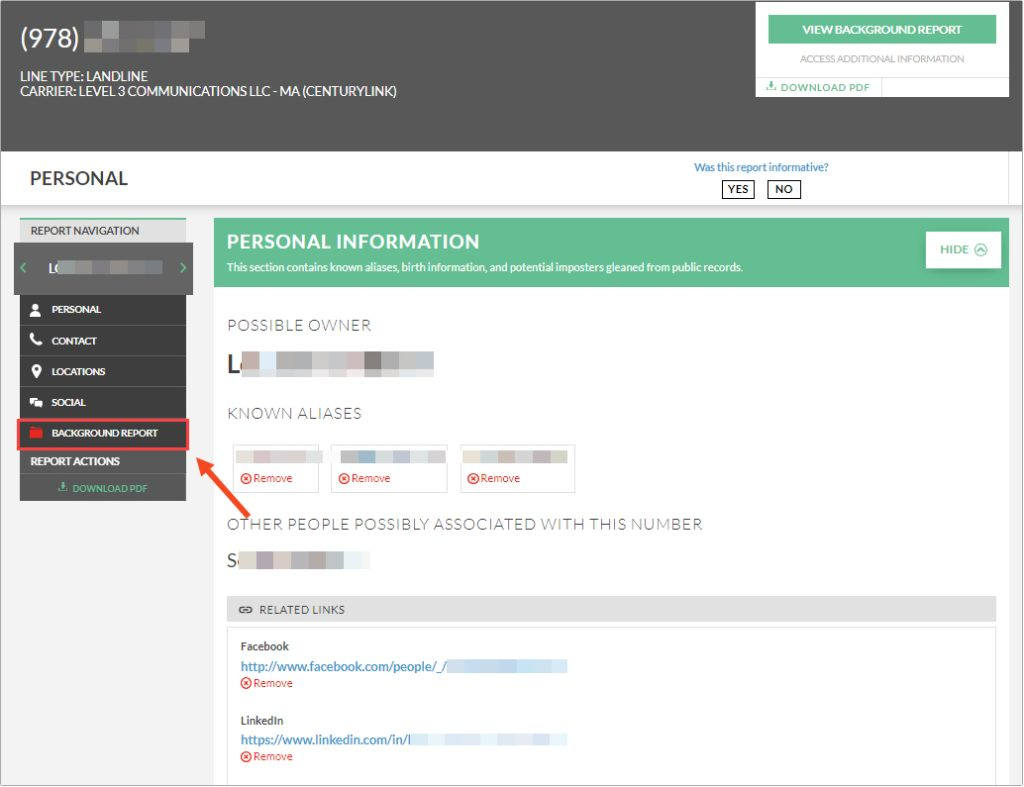The width and height of the screenshot is (1024, 787).
Task: Click the person icon beside Personal
Action: coord(36,310)
